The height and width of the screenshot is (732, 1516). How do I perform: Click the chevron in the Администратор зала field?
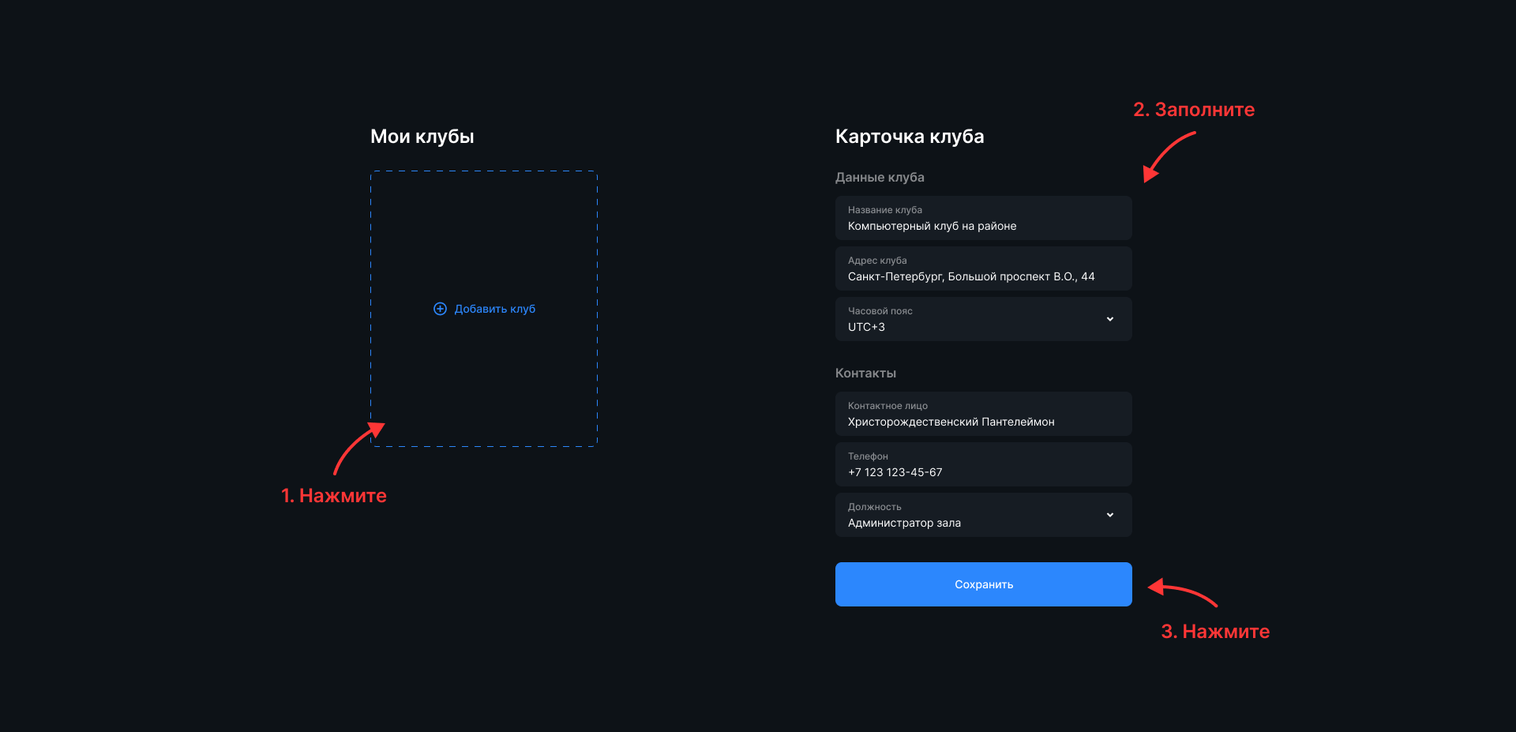pyautogui.click(x=1110, y=515)
